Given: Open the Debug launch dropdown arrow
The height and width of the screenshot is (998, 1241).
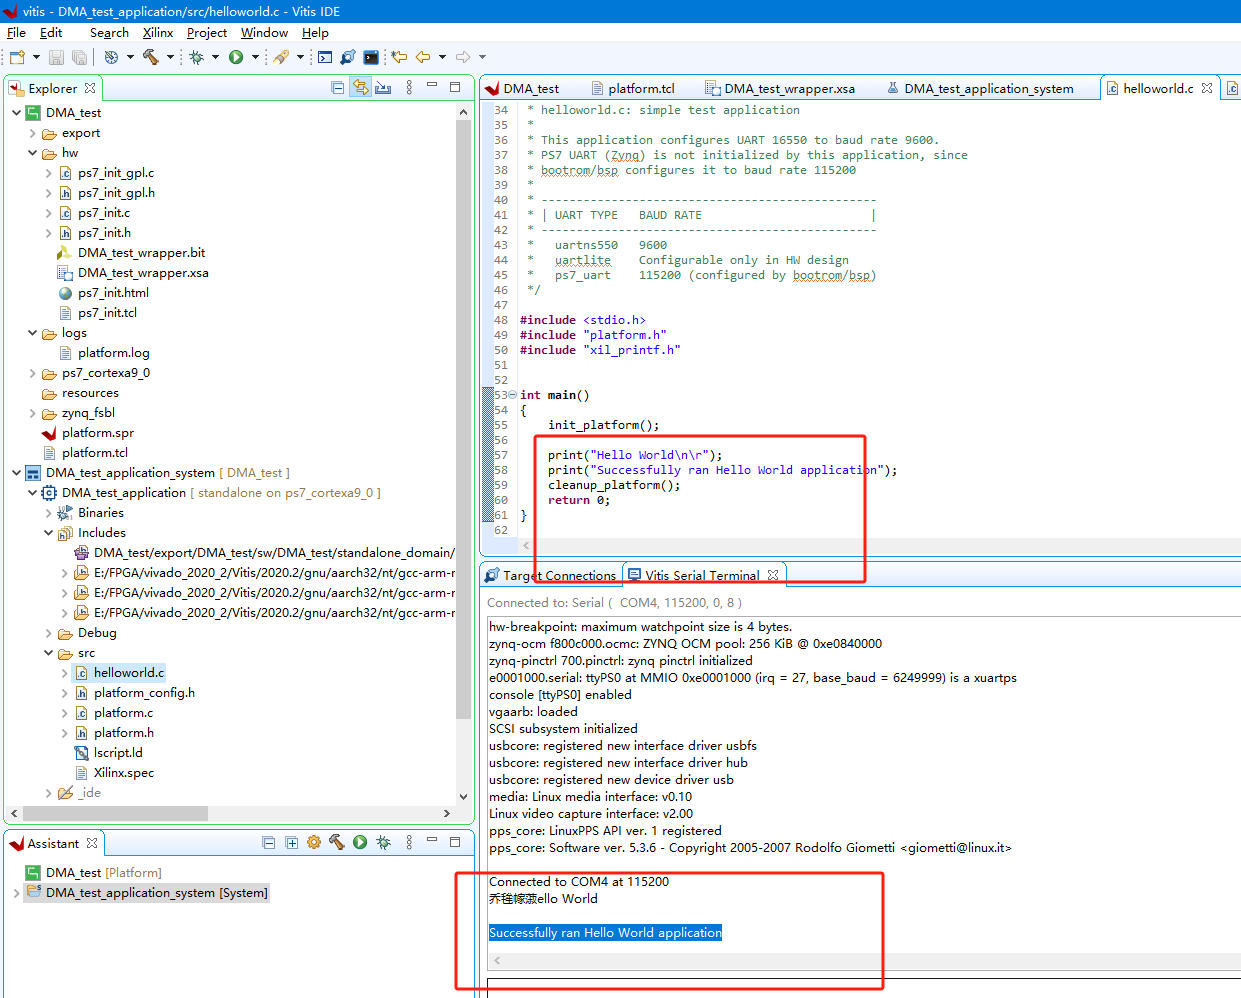Looking at the screenshot, I should [x=215, y=57].
